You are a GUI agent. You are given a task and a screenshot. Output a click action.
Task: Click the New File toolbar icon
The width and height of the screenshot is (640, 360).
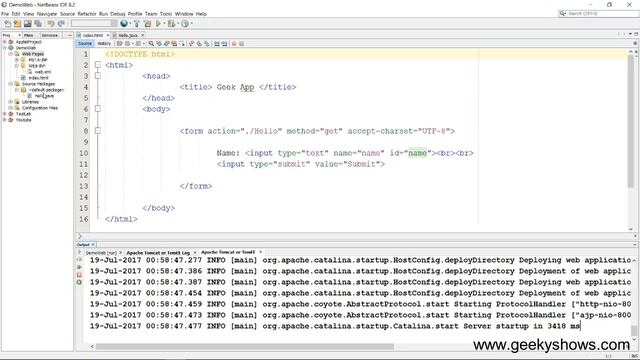[x=7, y=24]
